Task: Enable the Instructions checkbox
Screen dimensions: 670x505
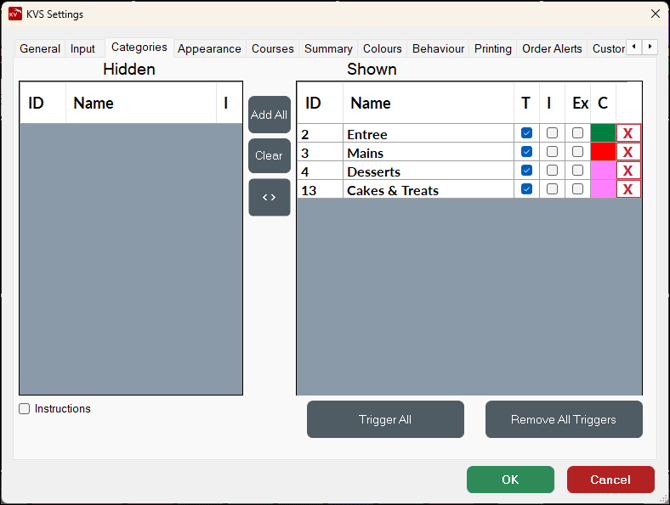Action: click(x=24, y=409)
